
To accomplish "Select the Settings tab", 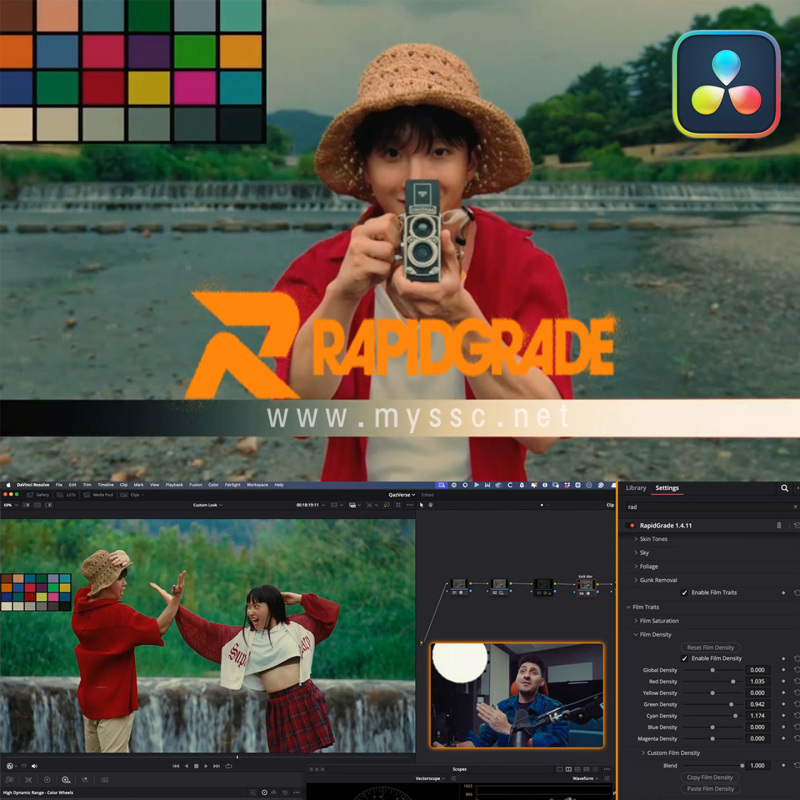I will click(x=667, y=488).
